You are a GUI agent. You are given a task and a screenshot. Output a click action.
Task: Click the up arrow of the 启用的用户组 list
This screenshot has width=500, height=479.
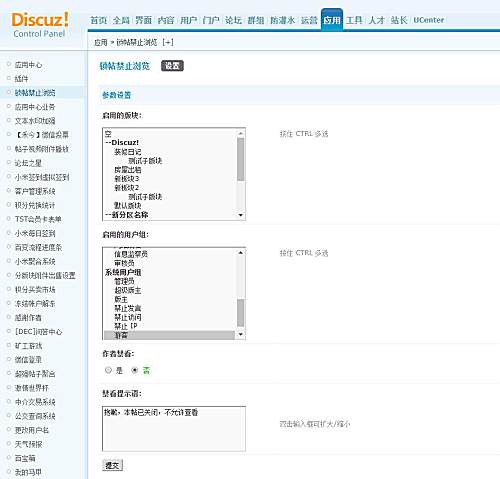click(x=241, y=253)
